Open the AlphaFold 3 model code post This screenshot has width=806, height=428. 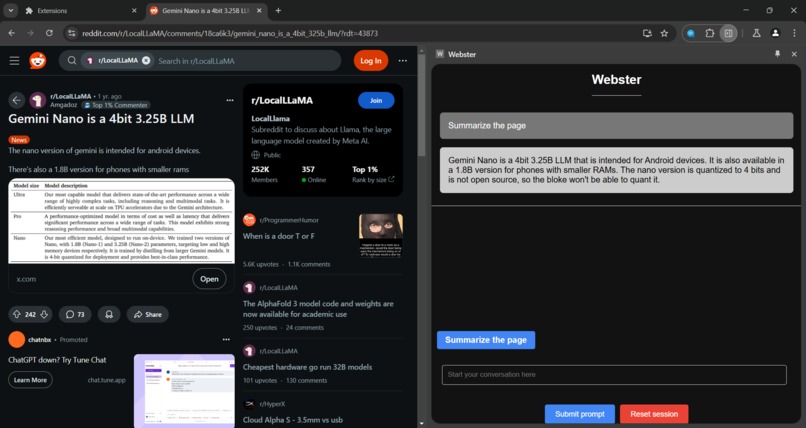pos(318,309)
